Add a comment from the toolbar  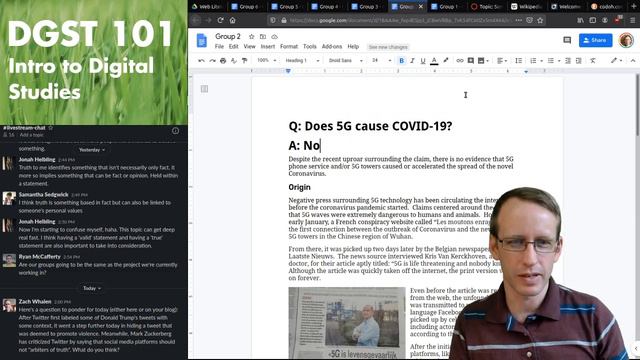(471, 60)
